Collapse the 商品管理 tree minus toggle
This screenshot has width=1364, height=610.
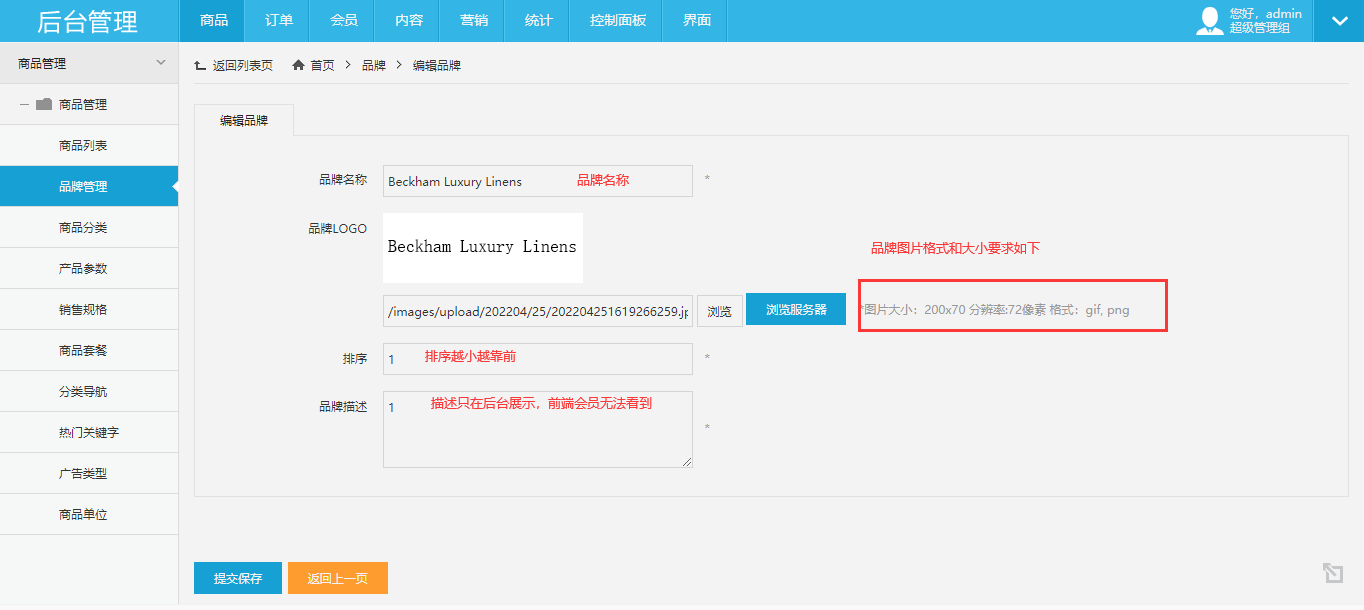pos(24,104)
